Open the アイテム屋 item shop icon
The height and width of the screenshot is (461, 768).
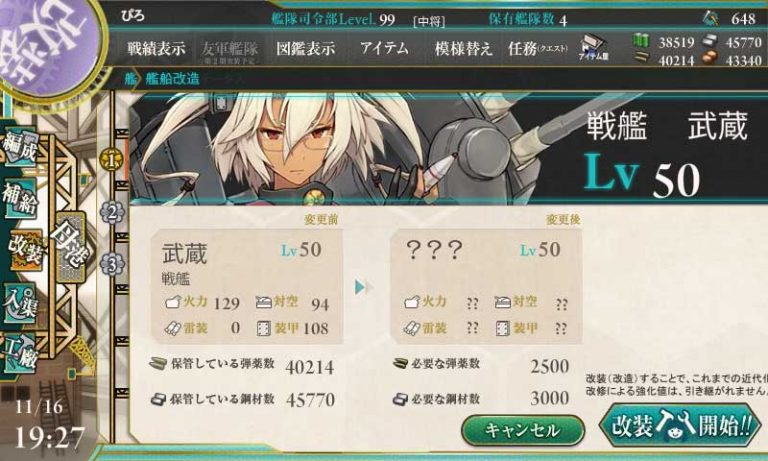(594, 48)
